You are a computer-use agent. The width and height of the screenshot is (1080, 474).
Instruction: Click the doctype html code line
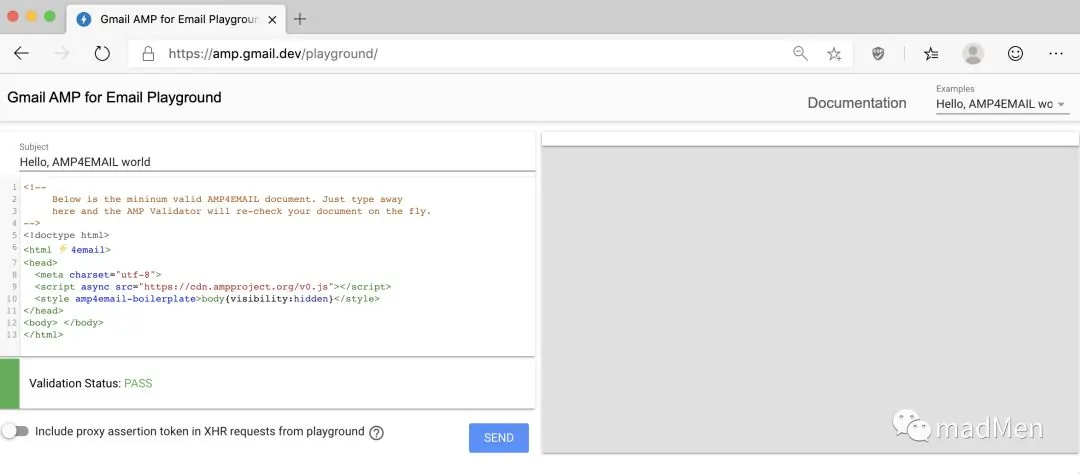pyautogui.click(x=66, y=235)
